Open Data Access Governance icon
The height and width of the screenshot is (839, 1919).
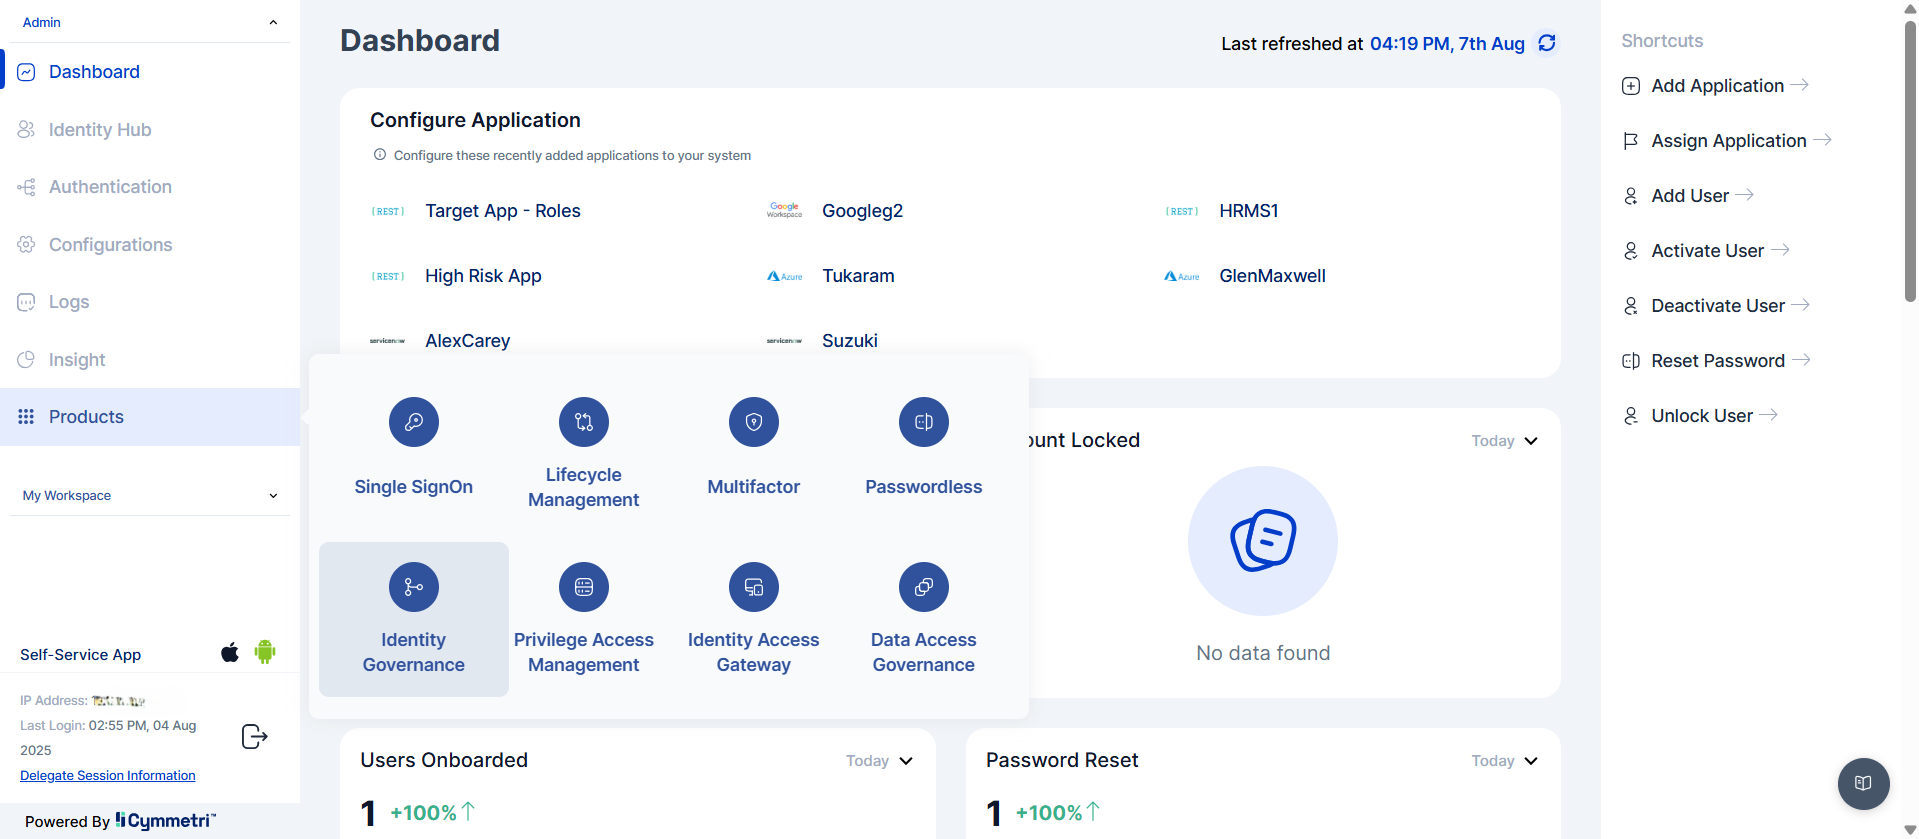[x=923, y=587]
